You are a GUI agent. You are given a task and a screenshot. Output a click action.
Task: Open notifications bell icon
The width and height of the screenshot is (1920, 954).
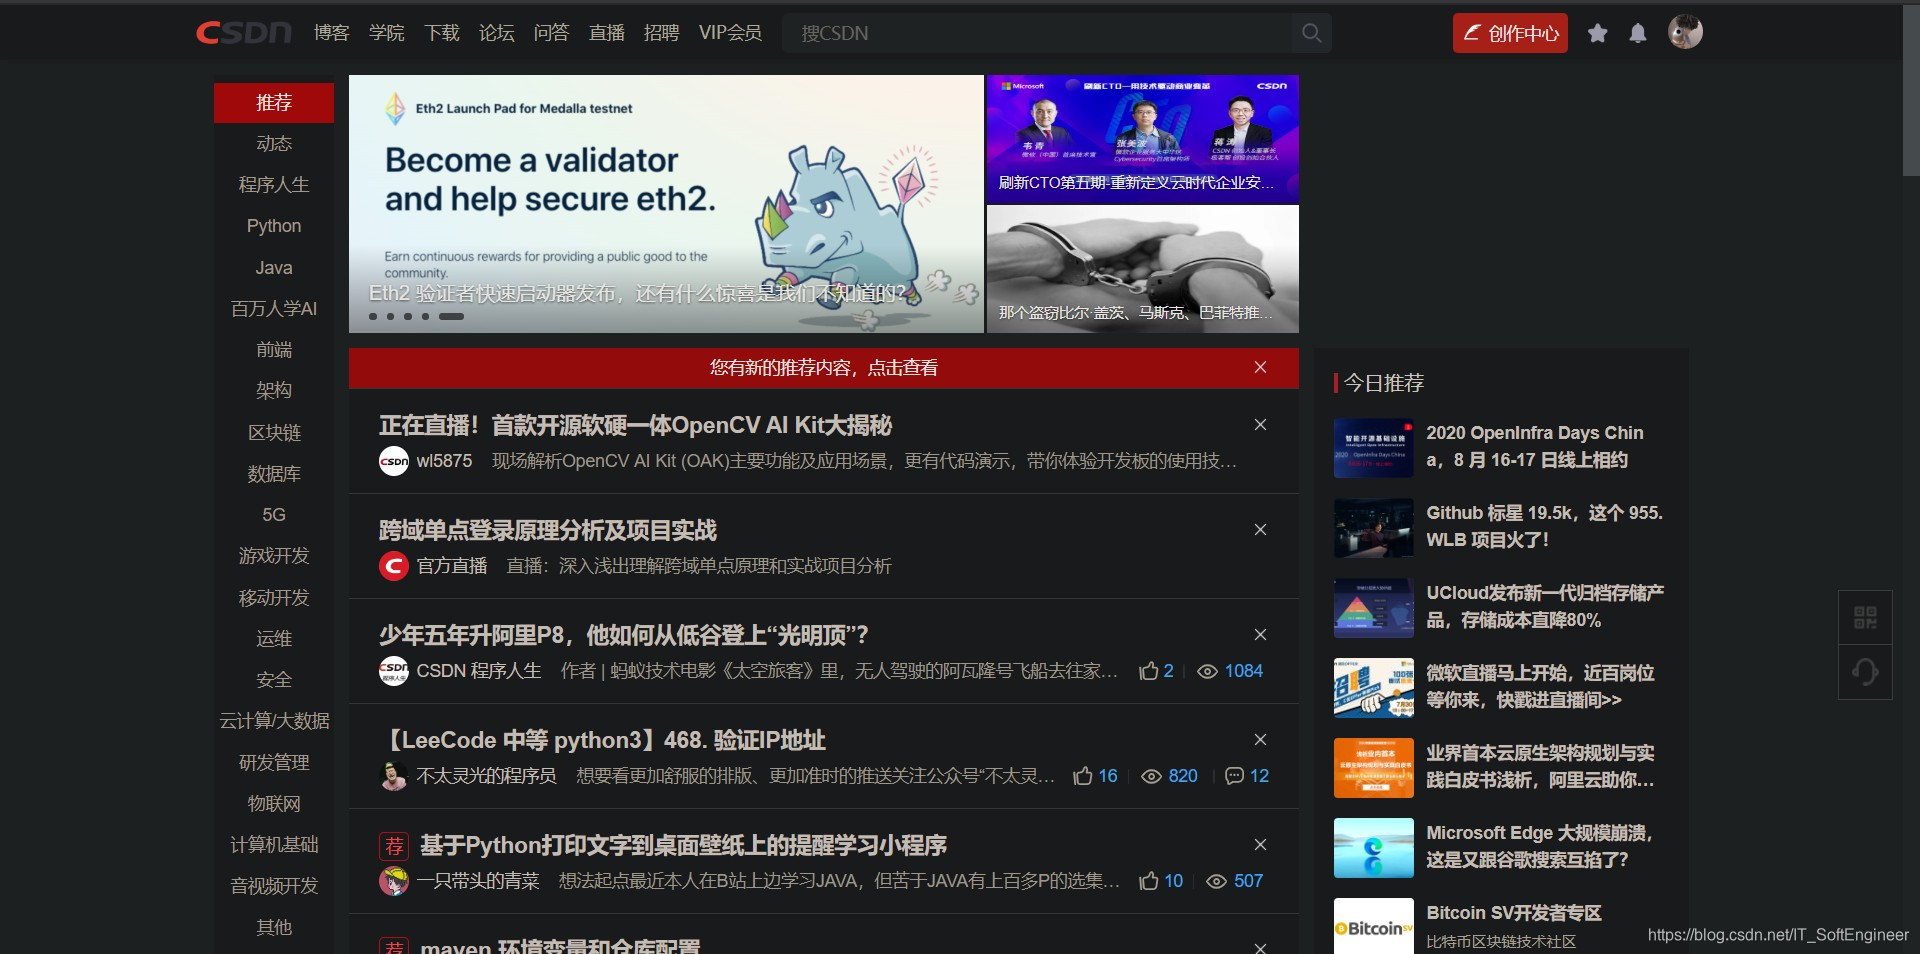[1638, 33]
